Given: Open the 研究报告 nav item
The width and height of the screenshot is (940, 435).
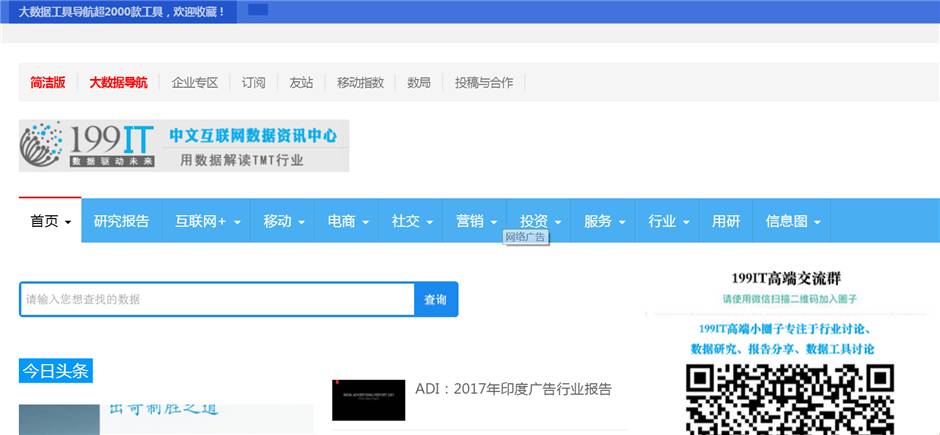Looking at the screenshot, I should point(122,221).
